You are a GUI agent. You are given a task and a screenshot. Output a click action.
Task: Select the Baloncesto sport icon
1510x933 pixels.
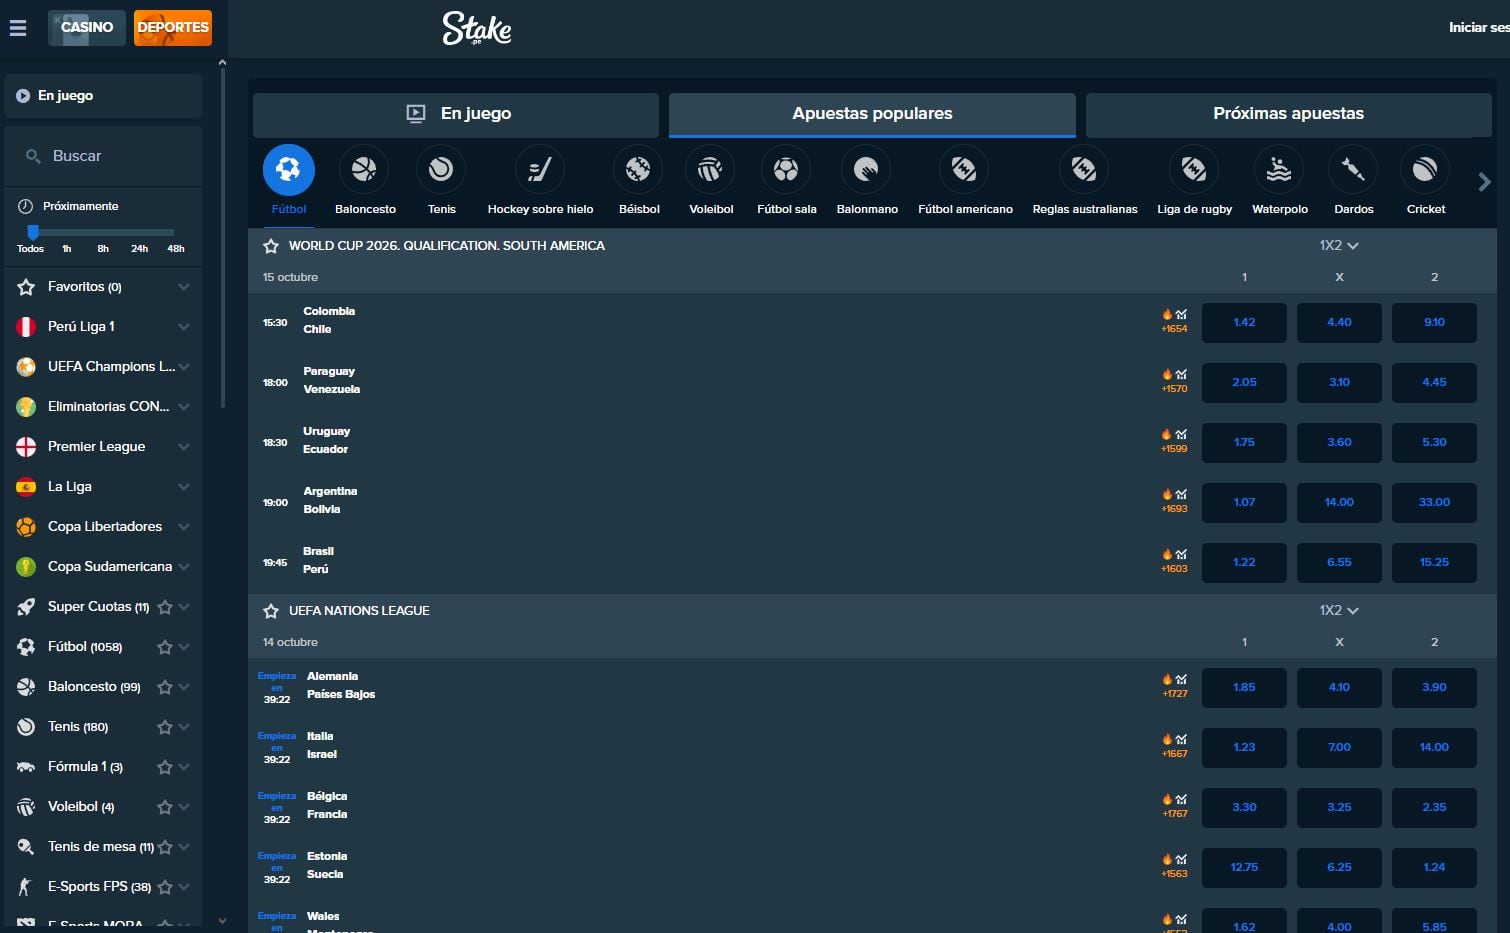point(364,170)
